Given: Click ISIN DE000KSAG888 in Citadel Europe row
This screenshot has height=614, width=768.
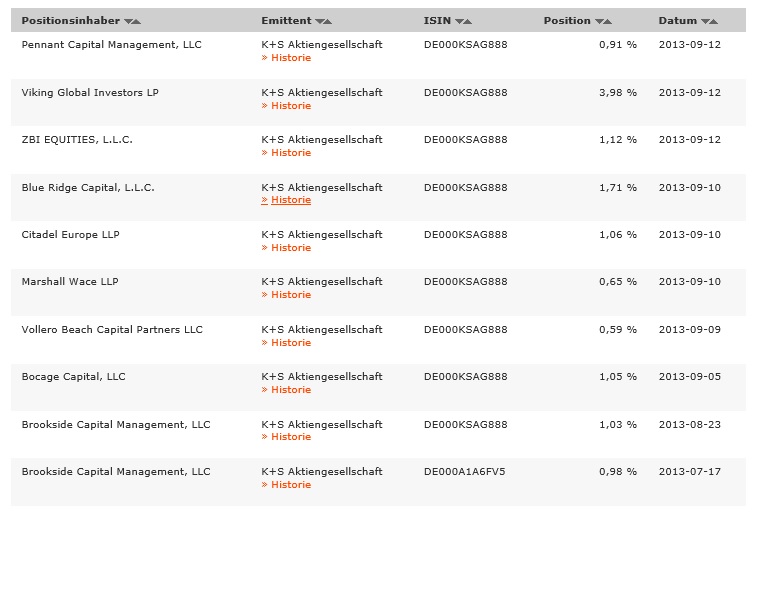Looking at the screenshot, I should coord(466,235).
